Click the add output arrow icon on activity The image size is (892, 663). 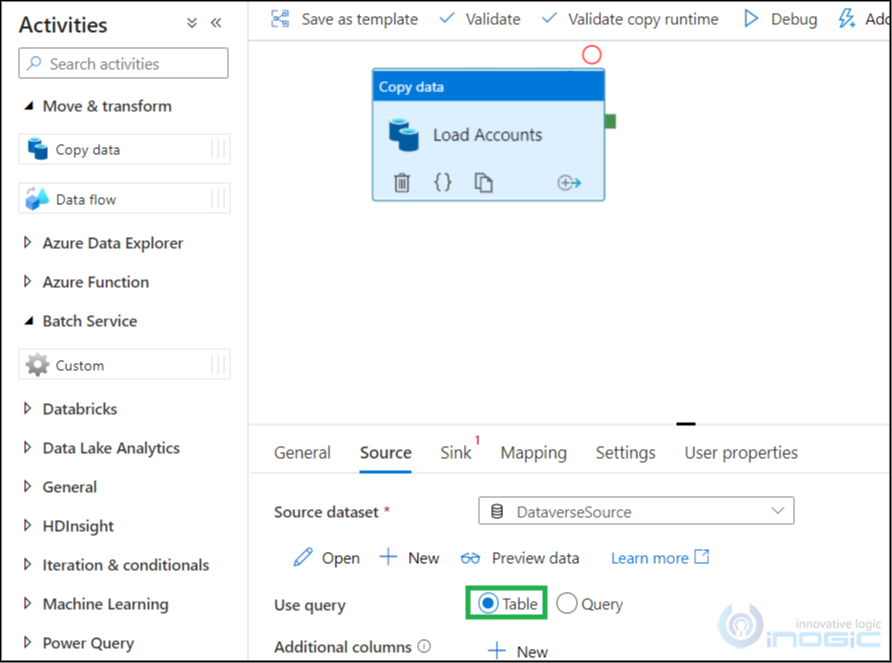(569, 183)
